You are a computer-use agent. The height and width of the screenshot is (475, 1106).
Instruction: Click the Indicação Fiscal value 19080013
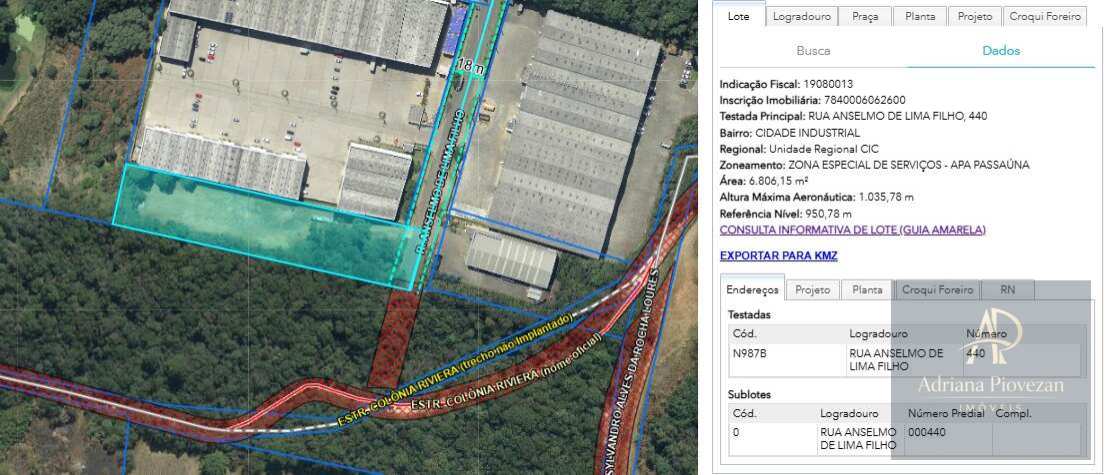(x=828, y=84)
